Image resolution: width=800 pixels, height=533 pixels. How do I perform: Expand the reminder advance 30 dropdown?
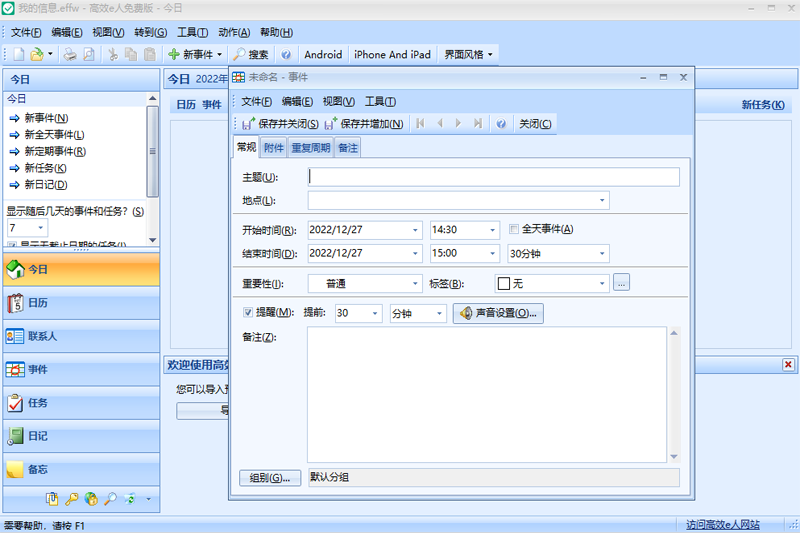point(375,313)
